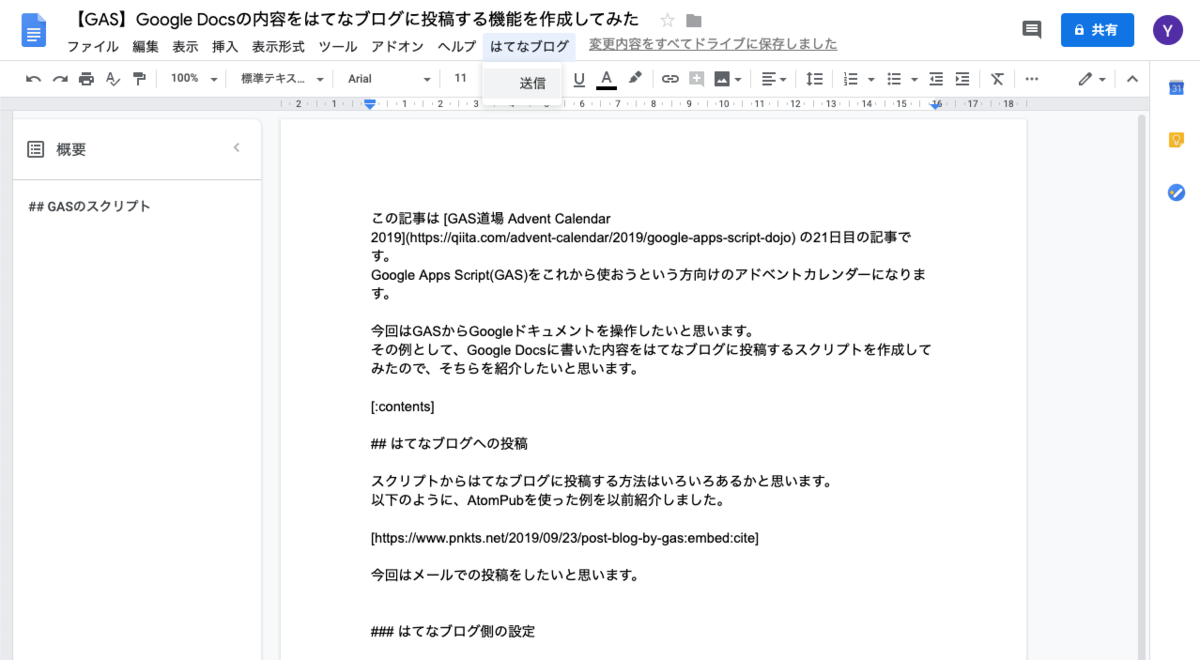Open the text alignment dropdown
1200x660 pixels.
point(773,79)
